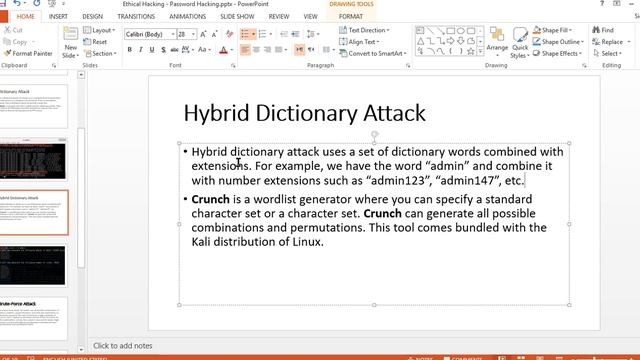
Task: Decrease font size
Action: coord(214,34)
